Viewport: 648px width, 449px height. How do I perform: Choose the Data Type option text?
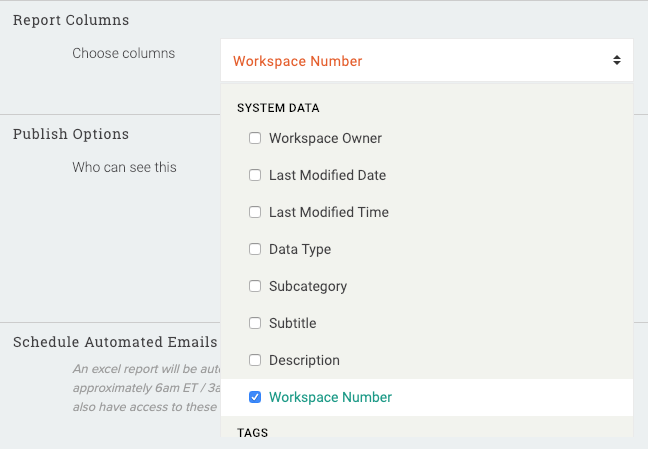point(300,249)
